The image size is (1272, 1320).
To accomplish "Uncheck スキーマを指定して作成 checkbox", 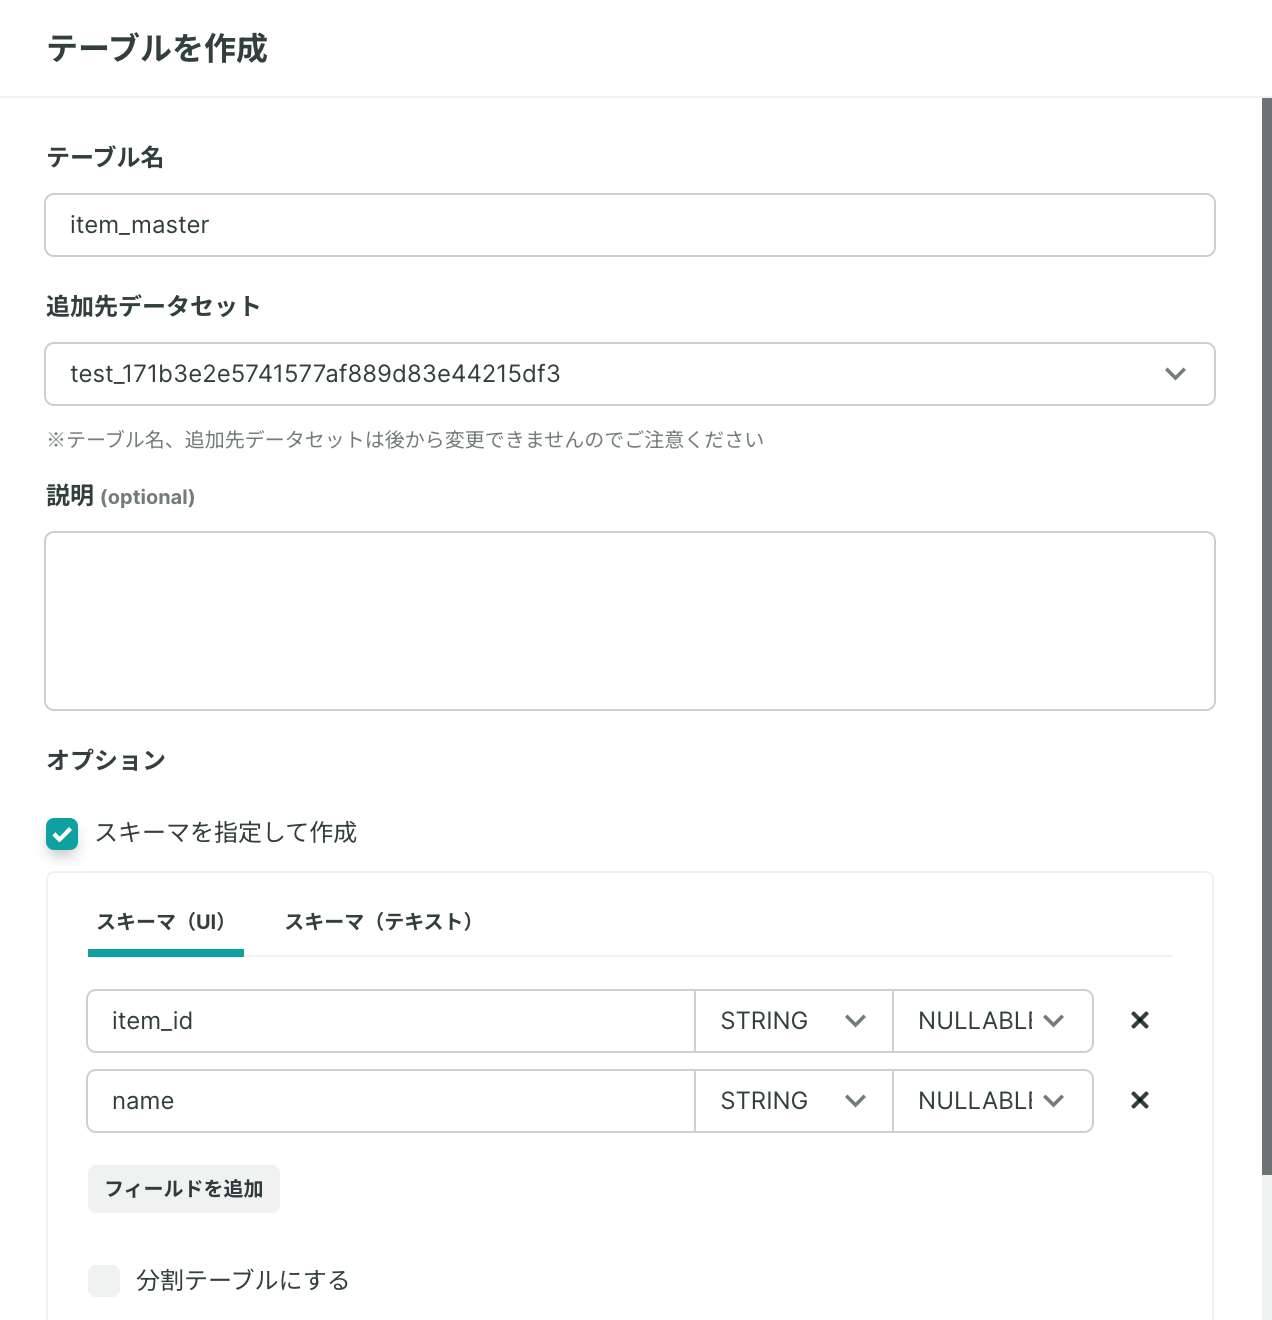I will coord(62,833).
